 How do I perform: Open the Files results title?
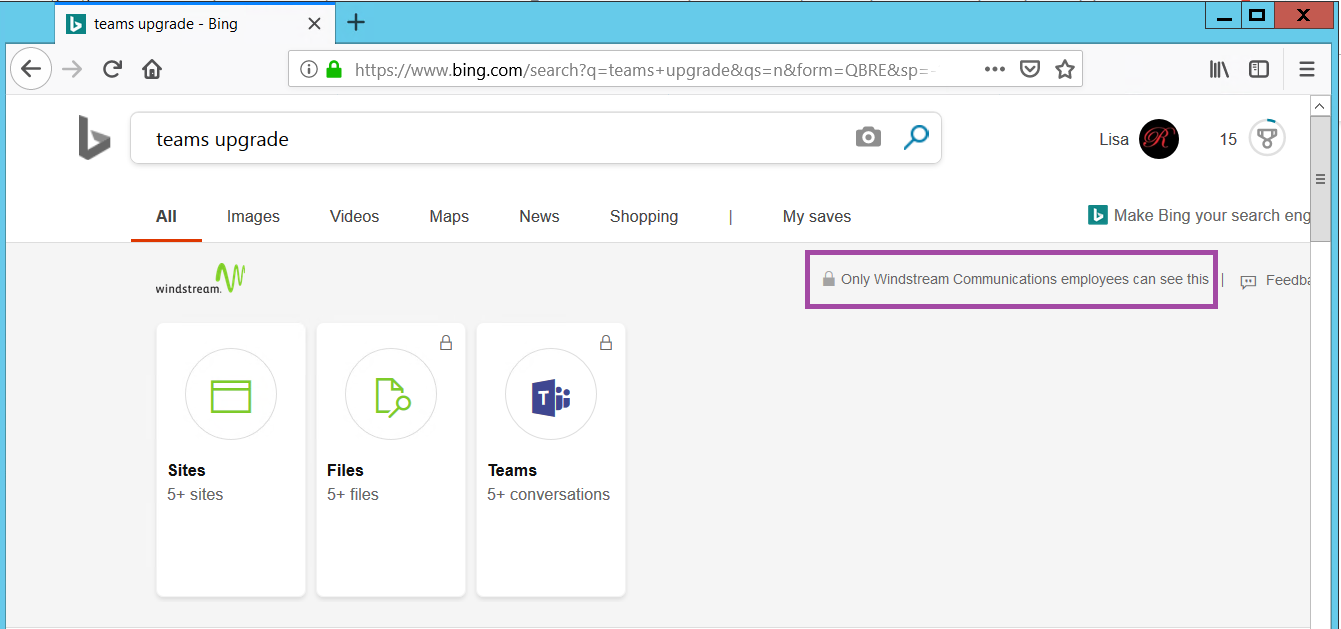[x=345, y=470]
